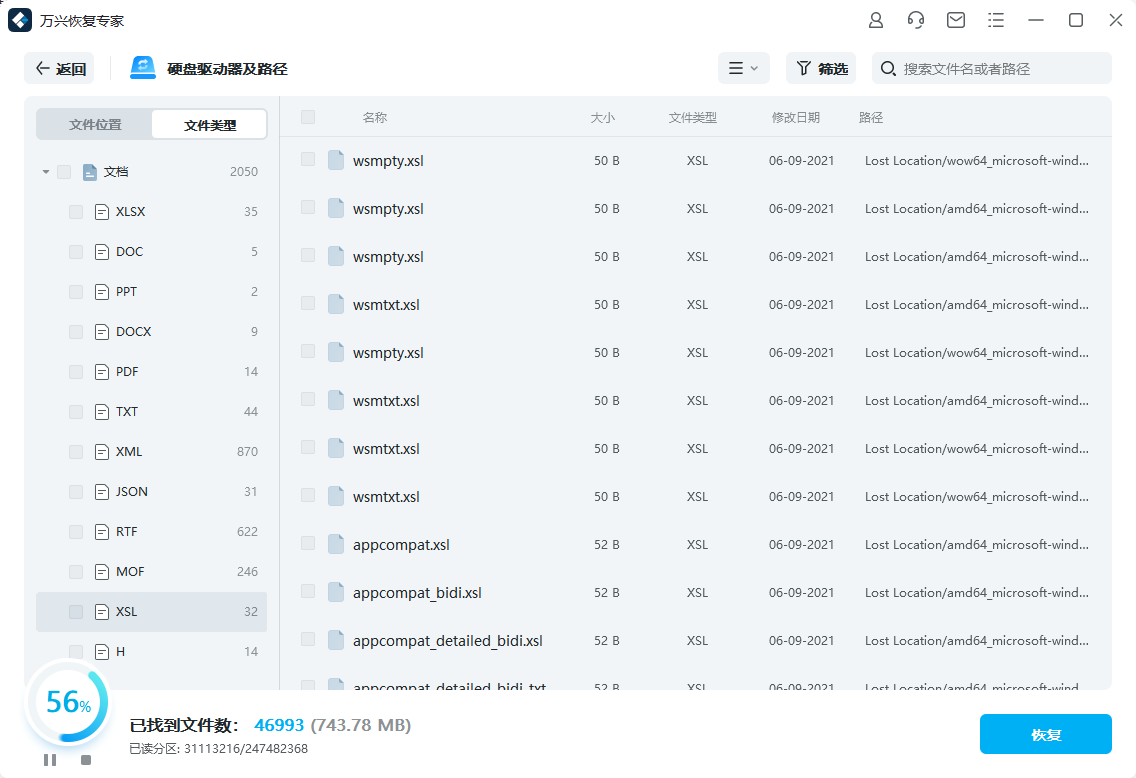Viewport: 1136px width, 778px height.
Task: Check the checkbox next to appcompat.xsl
Action: [x=307, y=544]
